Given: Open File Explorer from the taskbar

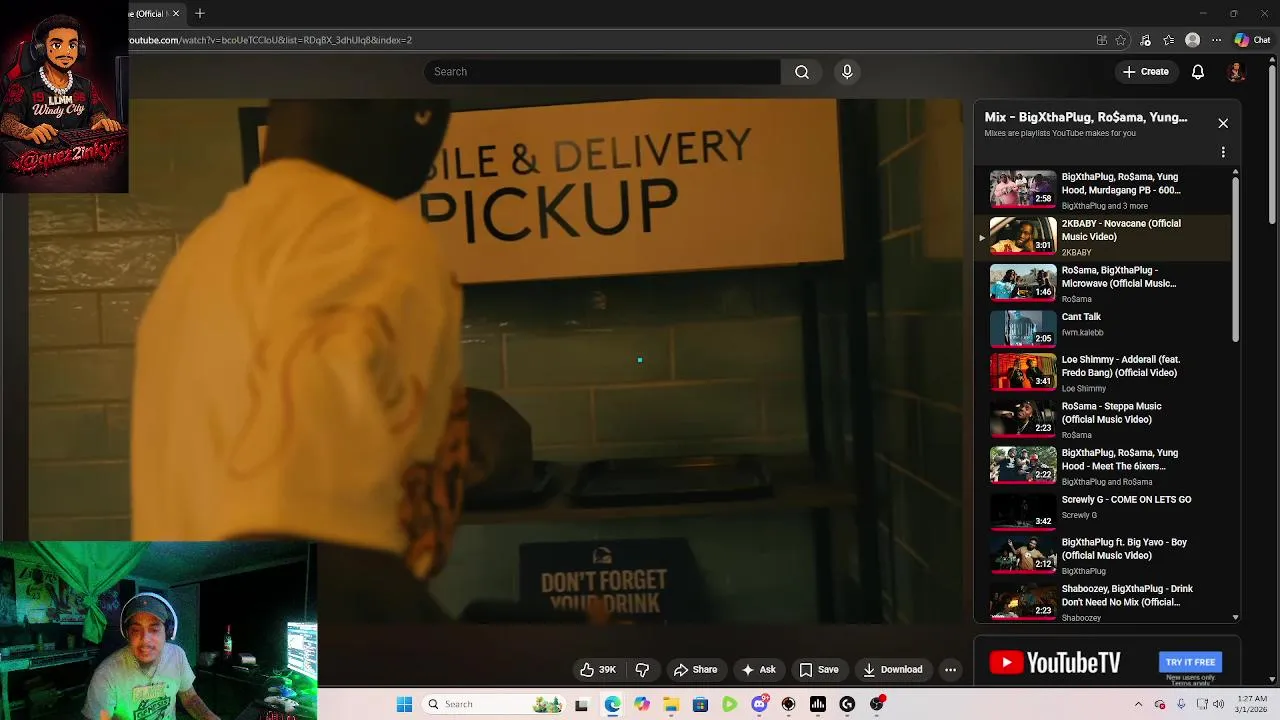Looking at the screenshot, I should click(x=671, y=704).
